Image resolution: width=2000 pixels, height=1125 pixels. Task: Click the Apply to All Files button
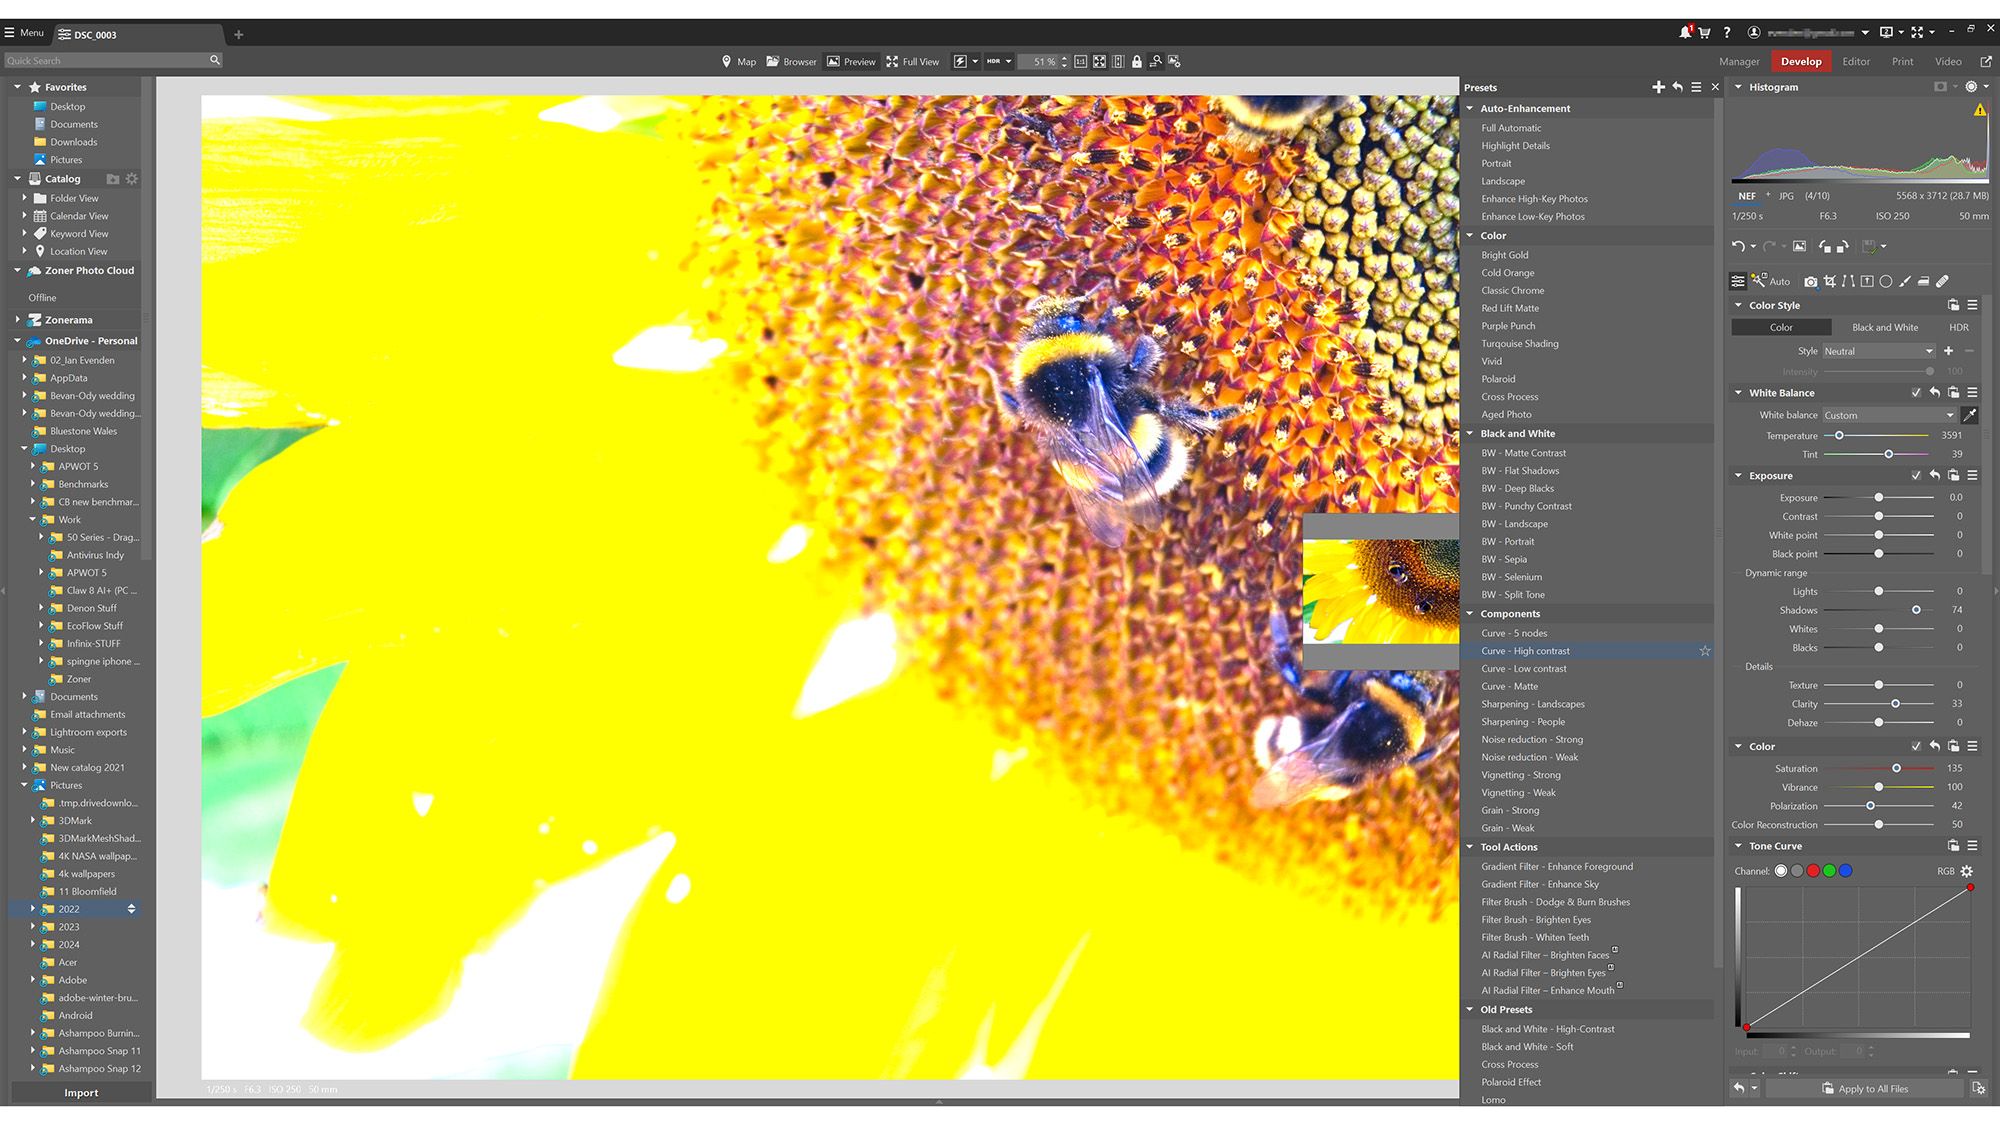1863,1089
